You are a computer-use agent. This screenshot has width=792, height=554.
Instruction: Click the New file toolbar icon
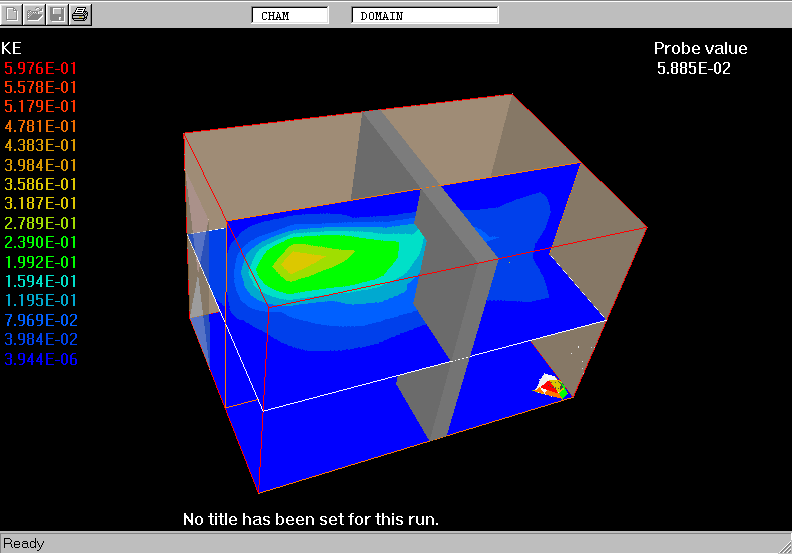click(x=12, y=14)
